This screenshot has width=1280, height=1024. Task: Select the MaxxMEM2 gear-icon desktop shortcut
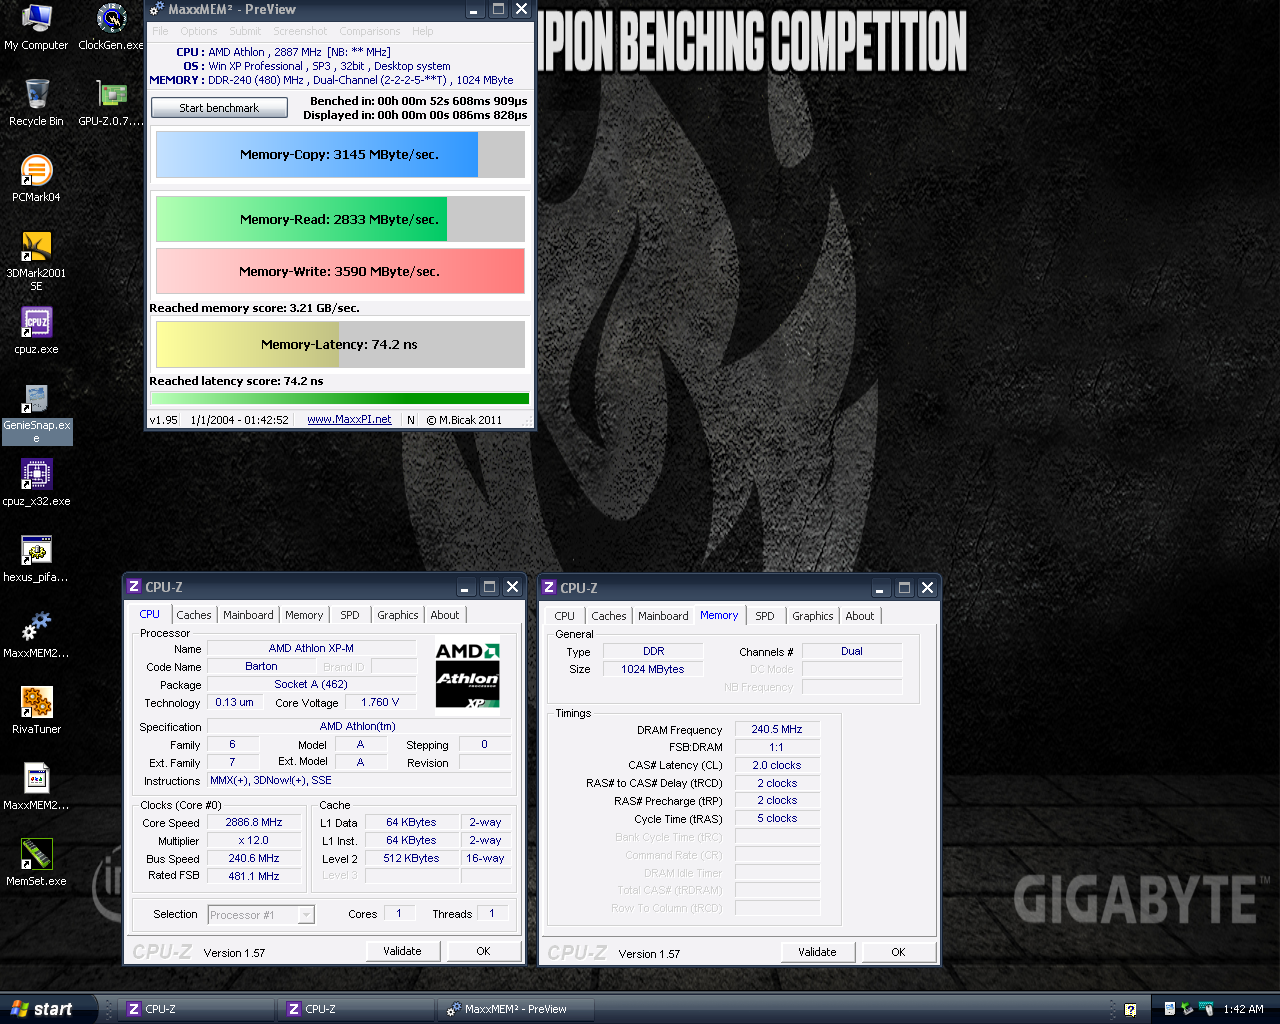36,635
